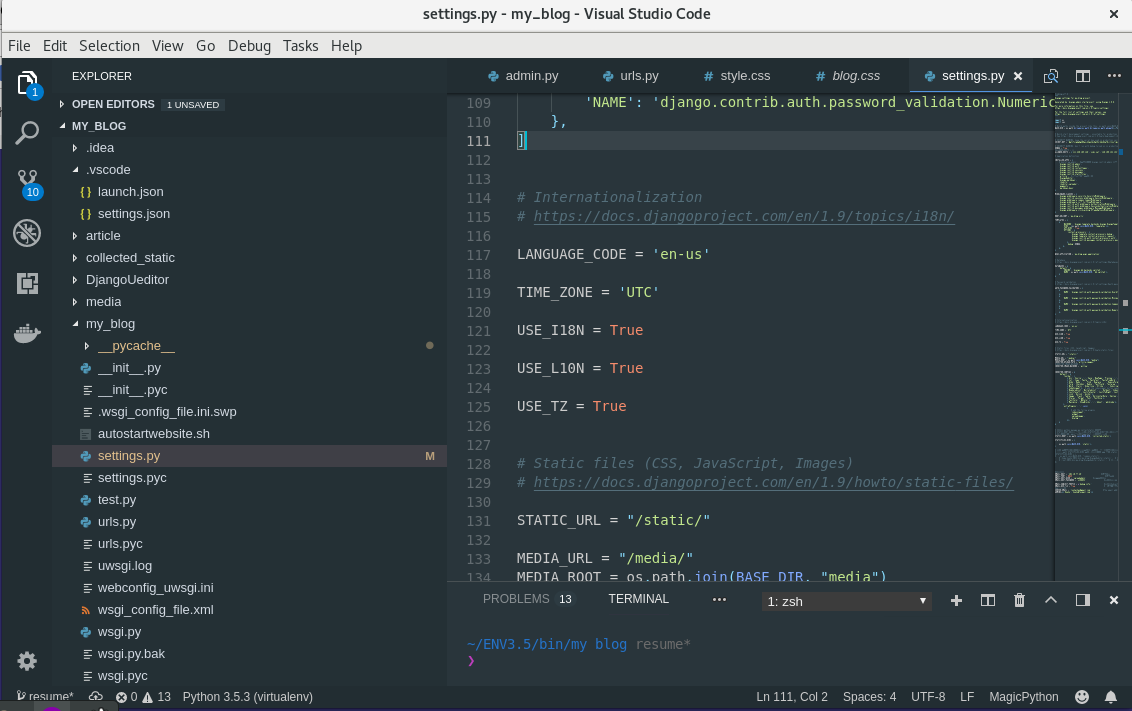The height and width of the screenshot is (711, 1132).
Task: Split the editor using split icon
Action: click(1082, 76)
